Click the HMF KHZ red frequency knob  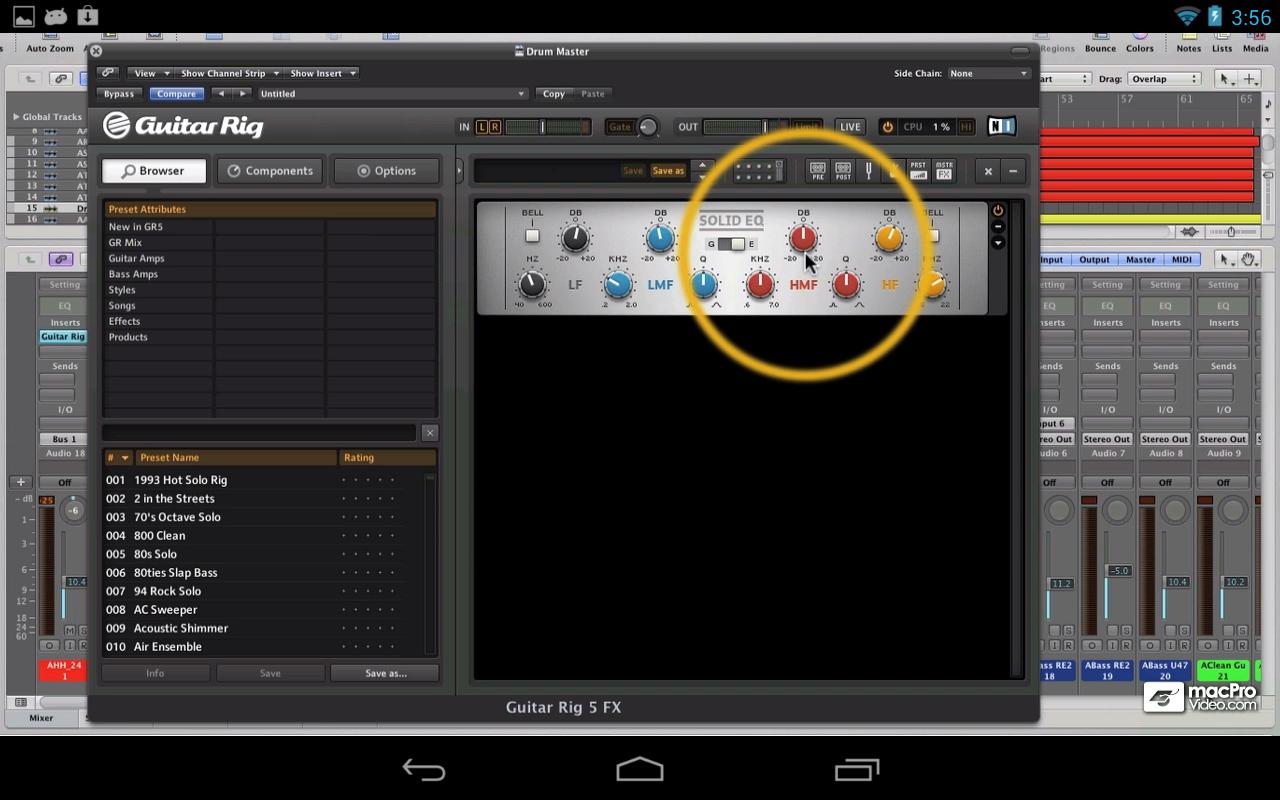pos(760,285)
